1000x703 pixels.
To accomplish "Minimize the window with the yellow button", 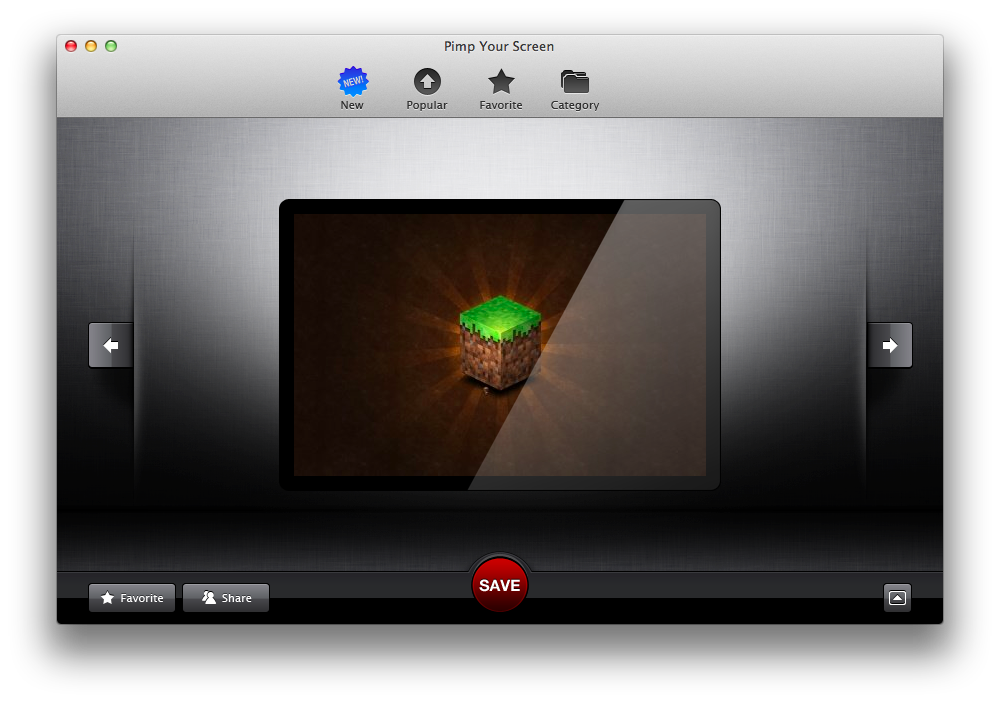I will coord(91,46).
